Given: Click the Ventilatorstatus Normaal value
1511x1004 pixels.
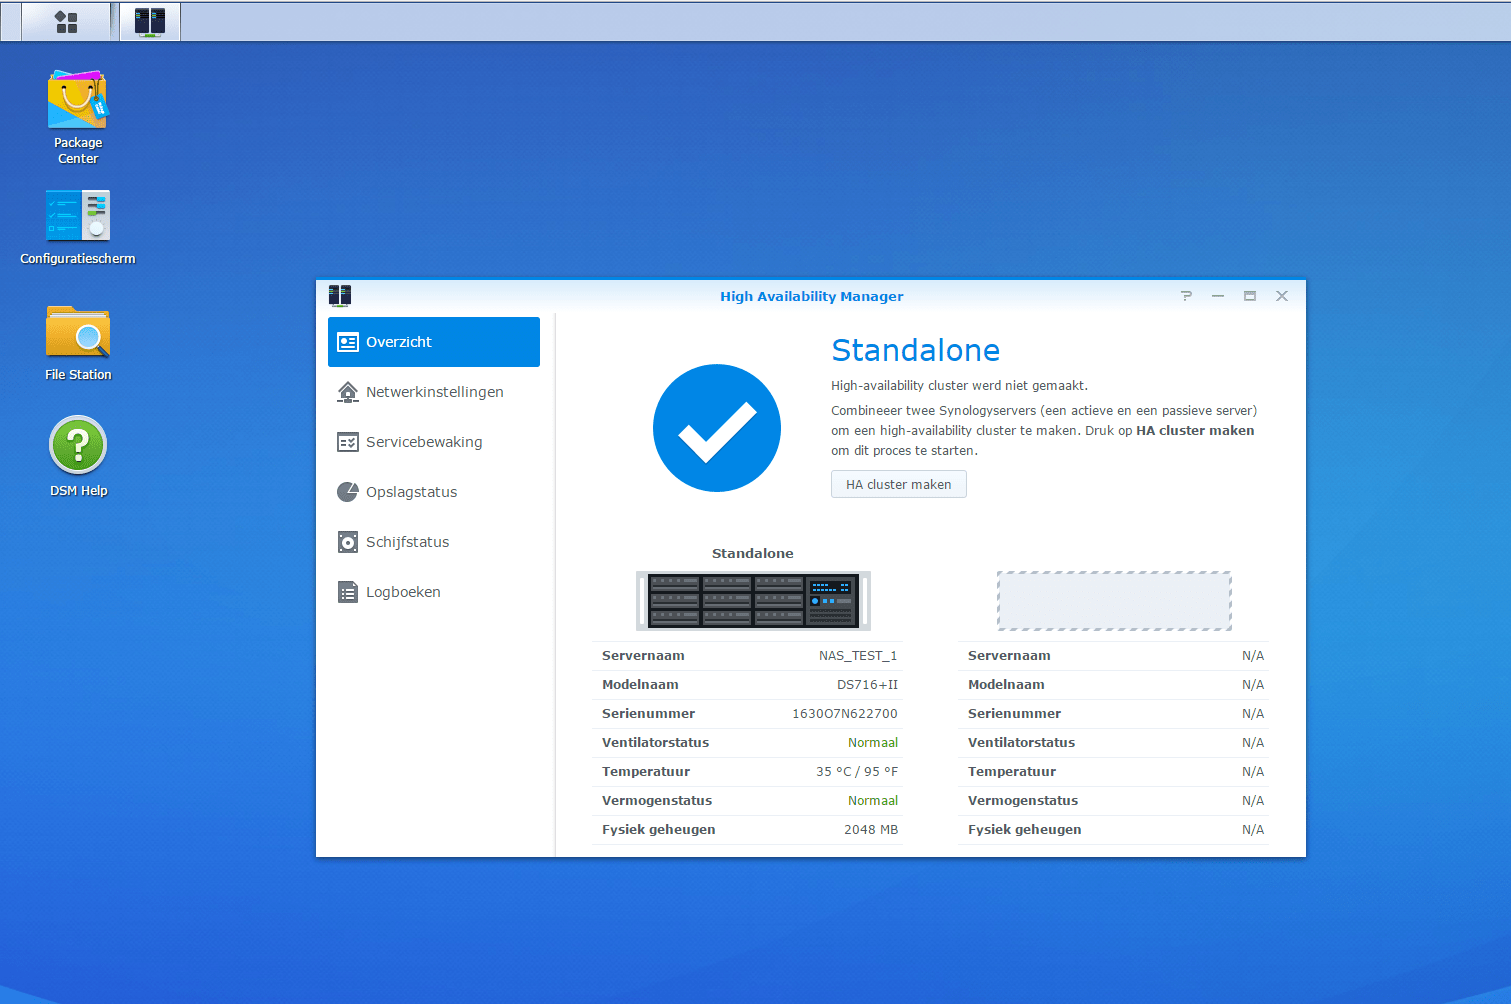Looking at the screenshot, I should tap(873, 743).
